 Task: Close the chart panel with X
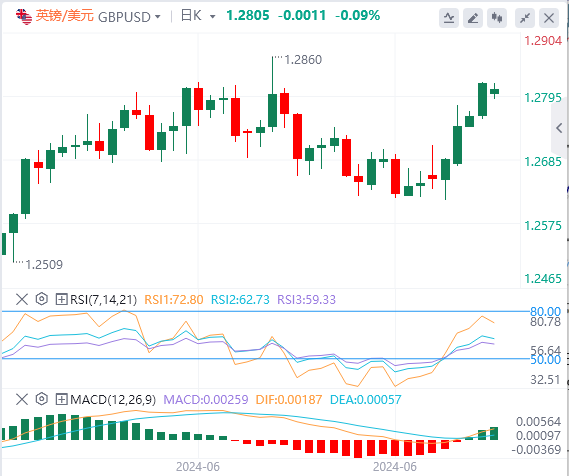pos(549,18)
